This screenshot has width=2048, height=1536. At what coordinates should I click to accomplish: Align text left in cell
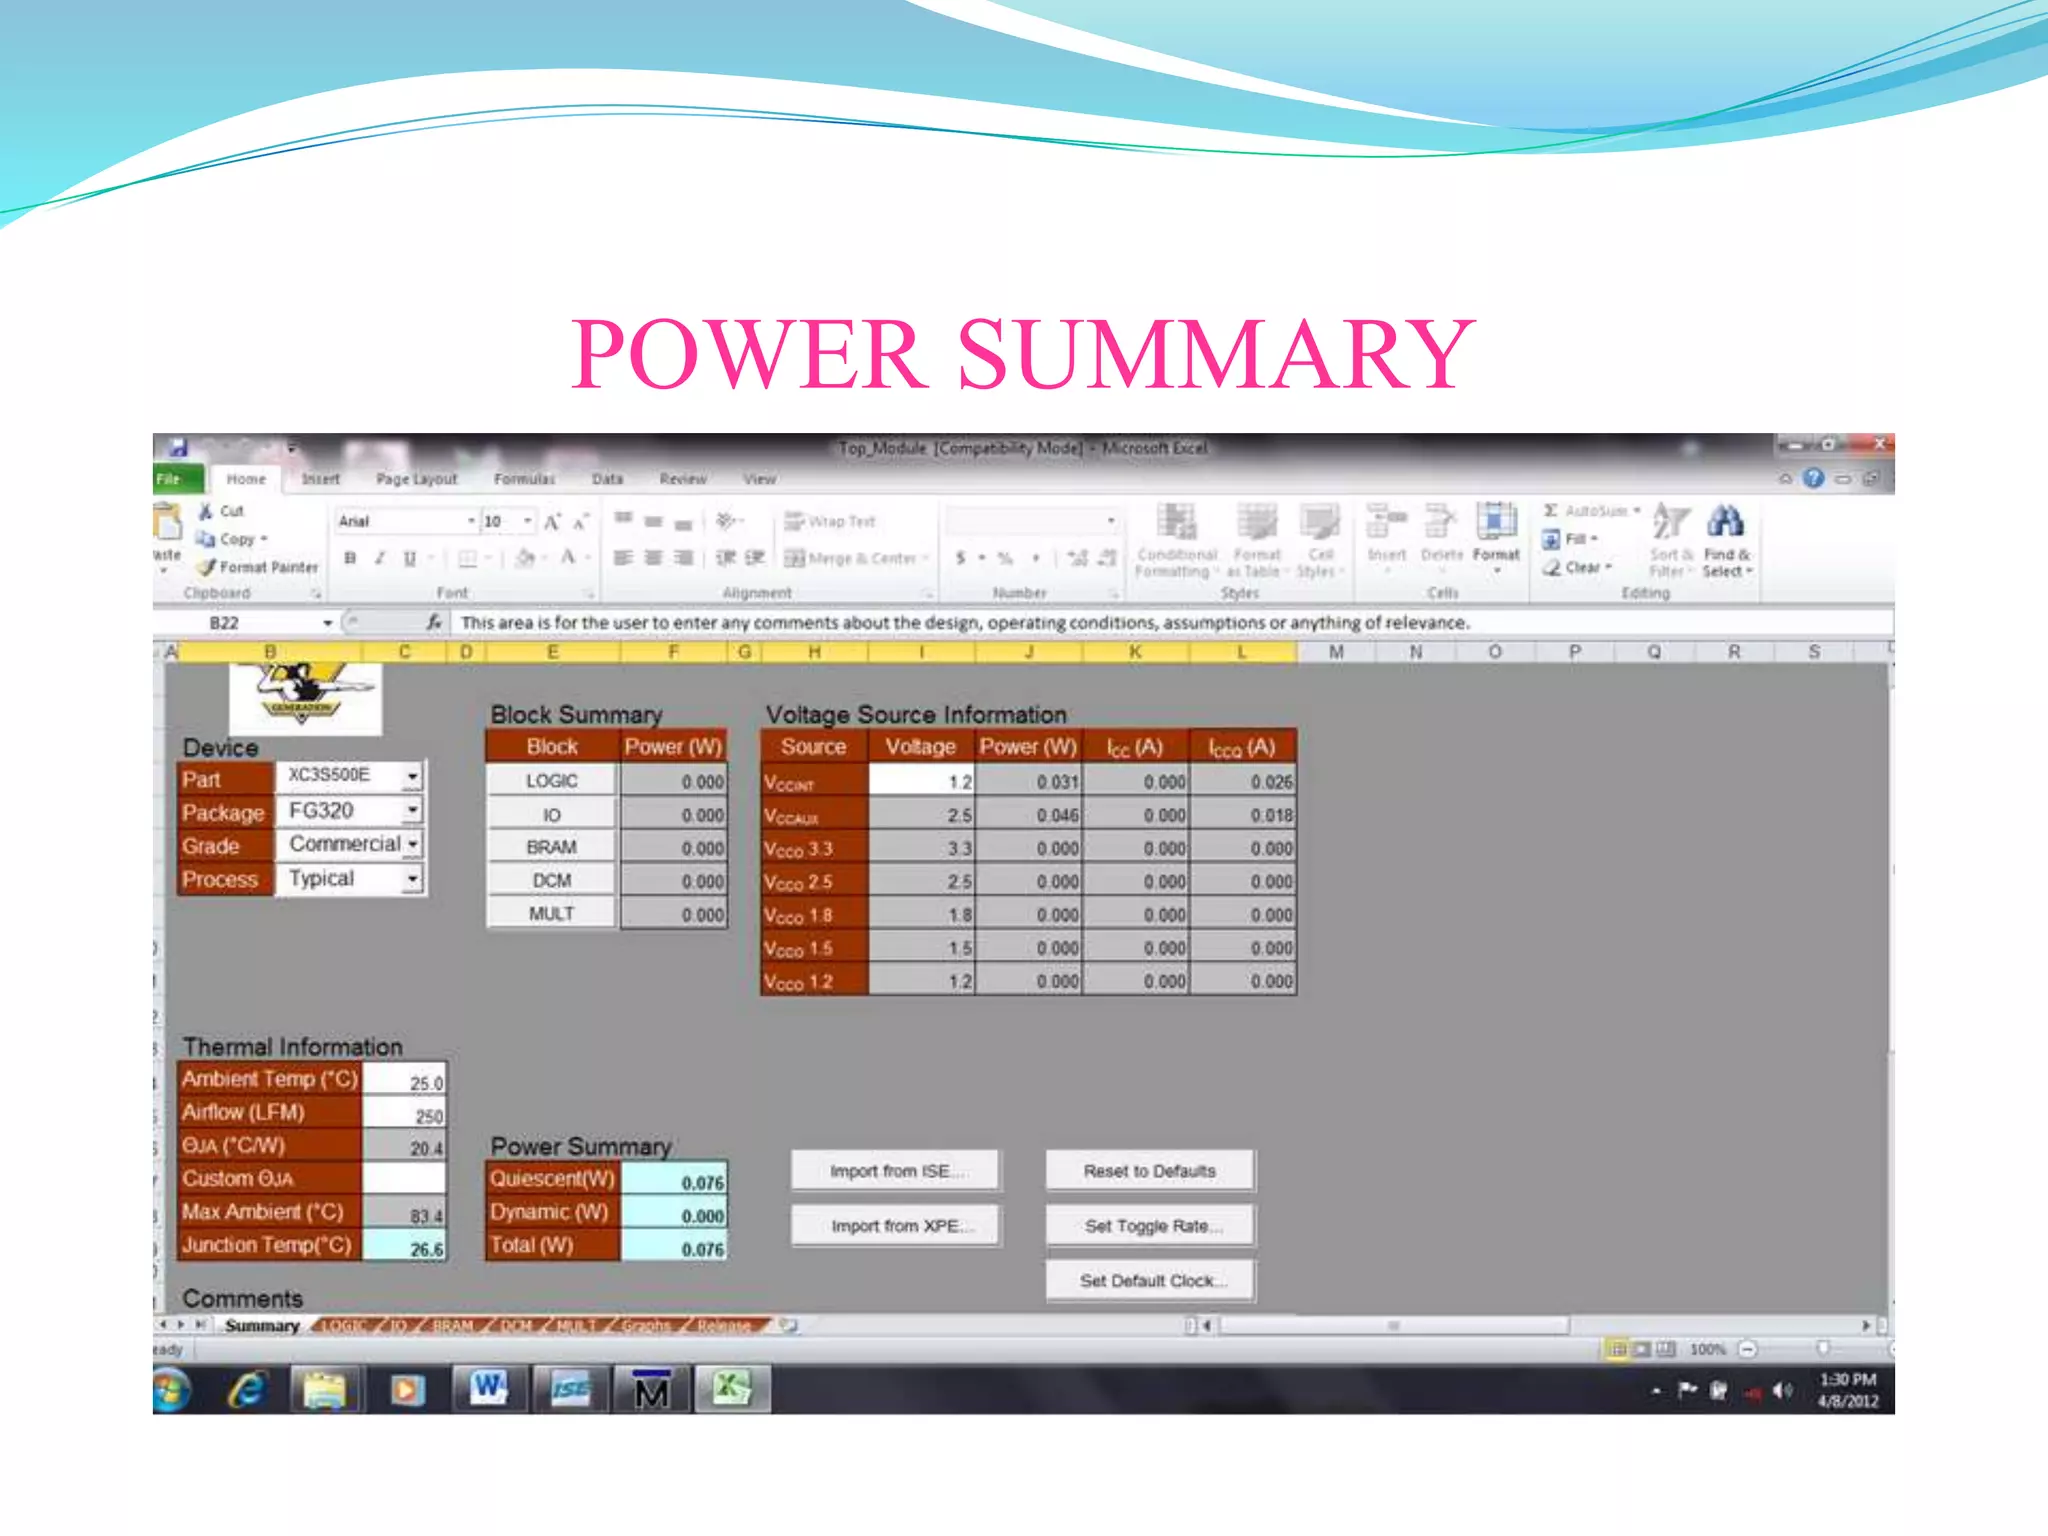[623, 558]
